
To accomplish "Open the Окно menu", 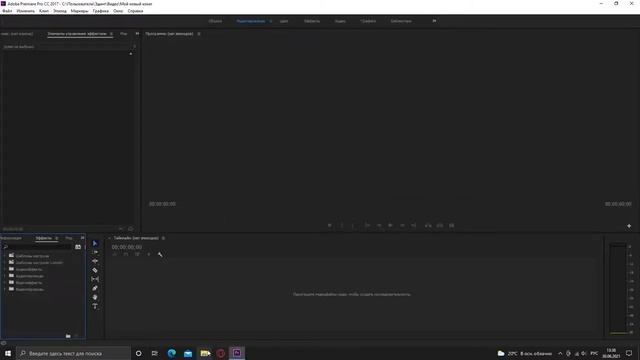I will pos(118,11).
